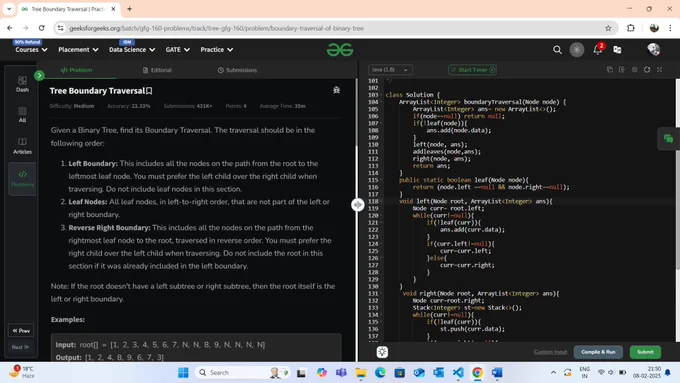Open Windows Start menu
The image size is (680, 383).
(x=183, y=373)
